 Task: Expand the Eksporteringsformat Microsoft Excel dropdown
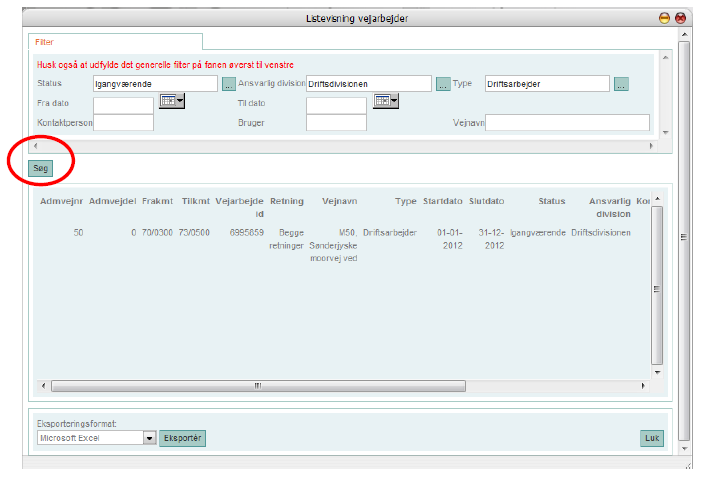click(149, 438)
